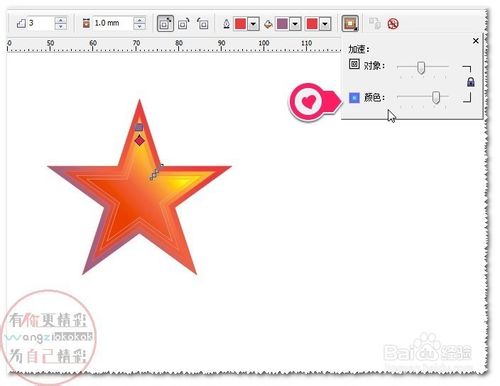Decrease contour offset with down arrow
500x386 pixels.
[x=139, y=27]
